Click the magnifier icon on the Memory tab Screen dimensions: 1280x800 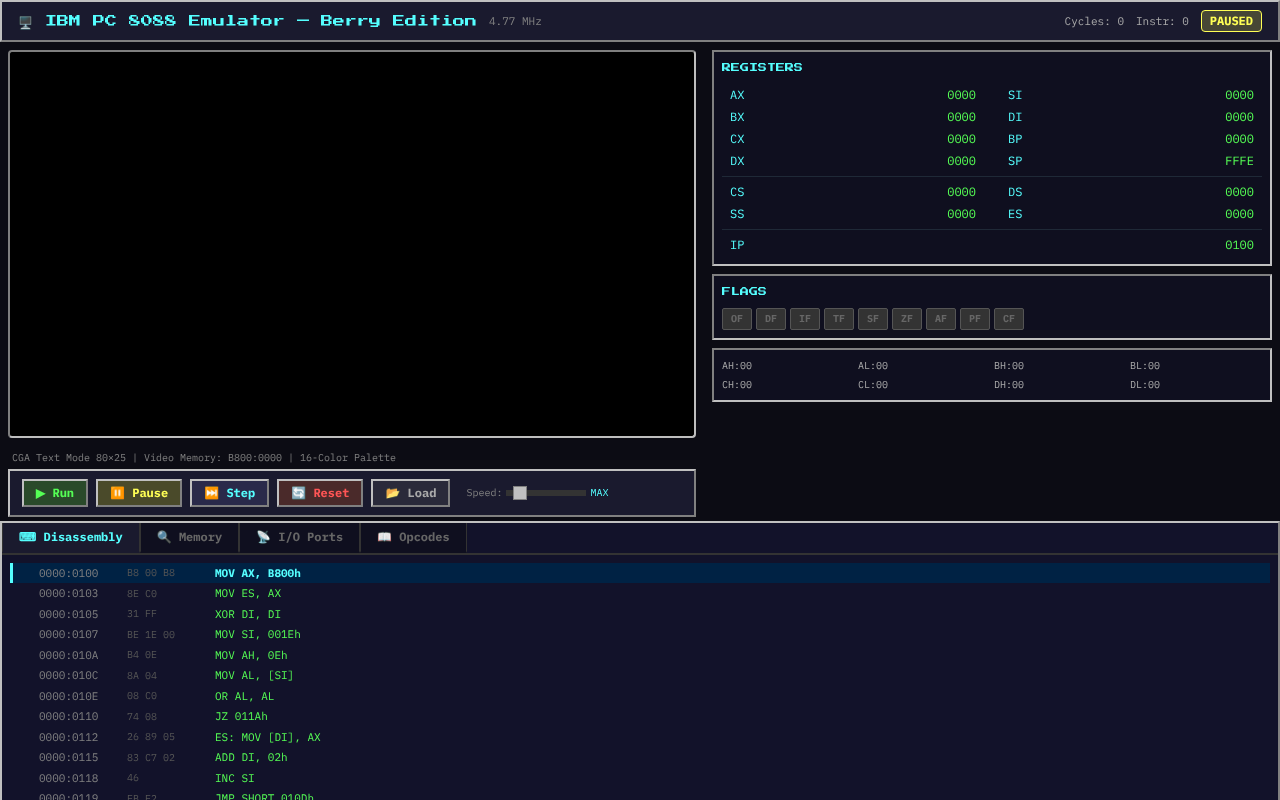coord(163,537)
